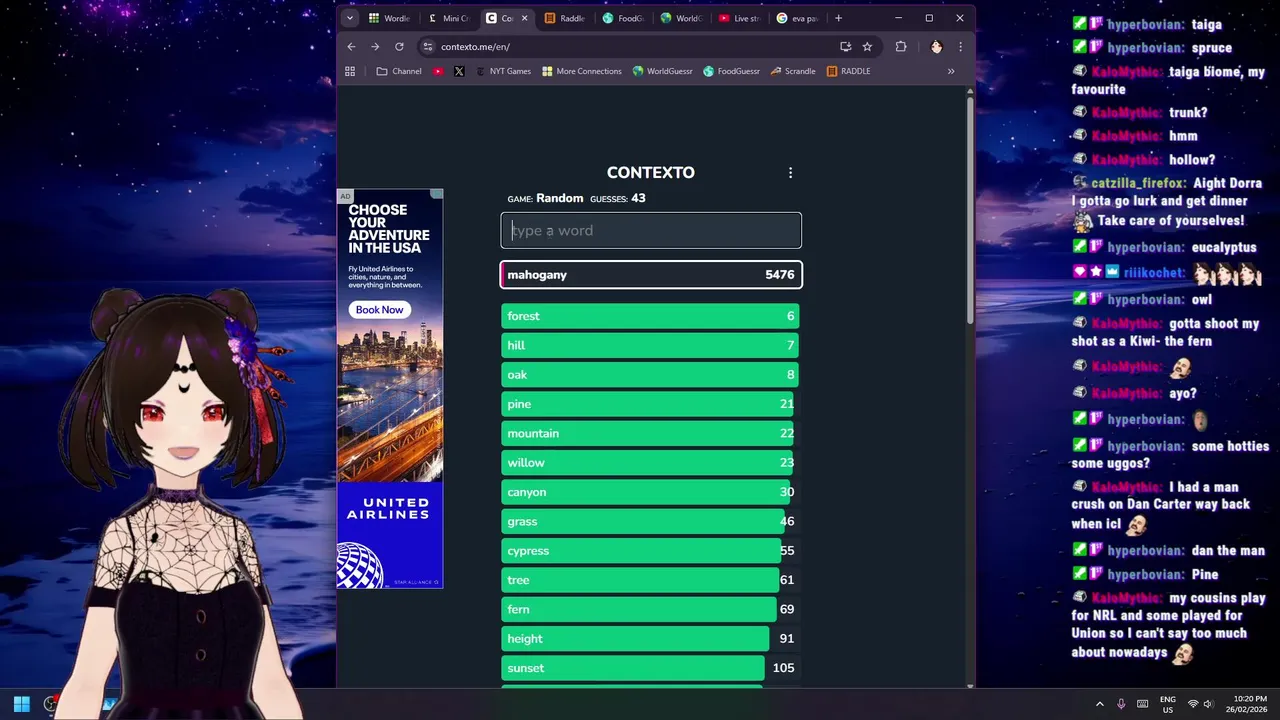Expand the overflow bookmarks chevron

[x=950, y=71]
